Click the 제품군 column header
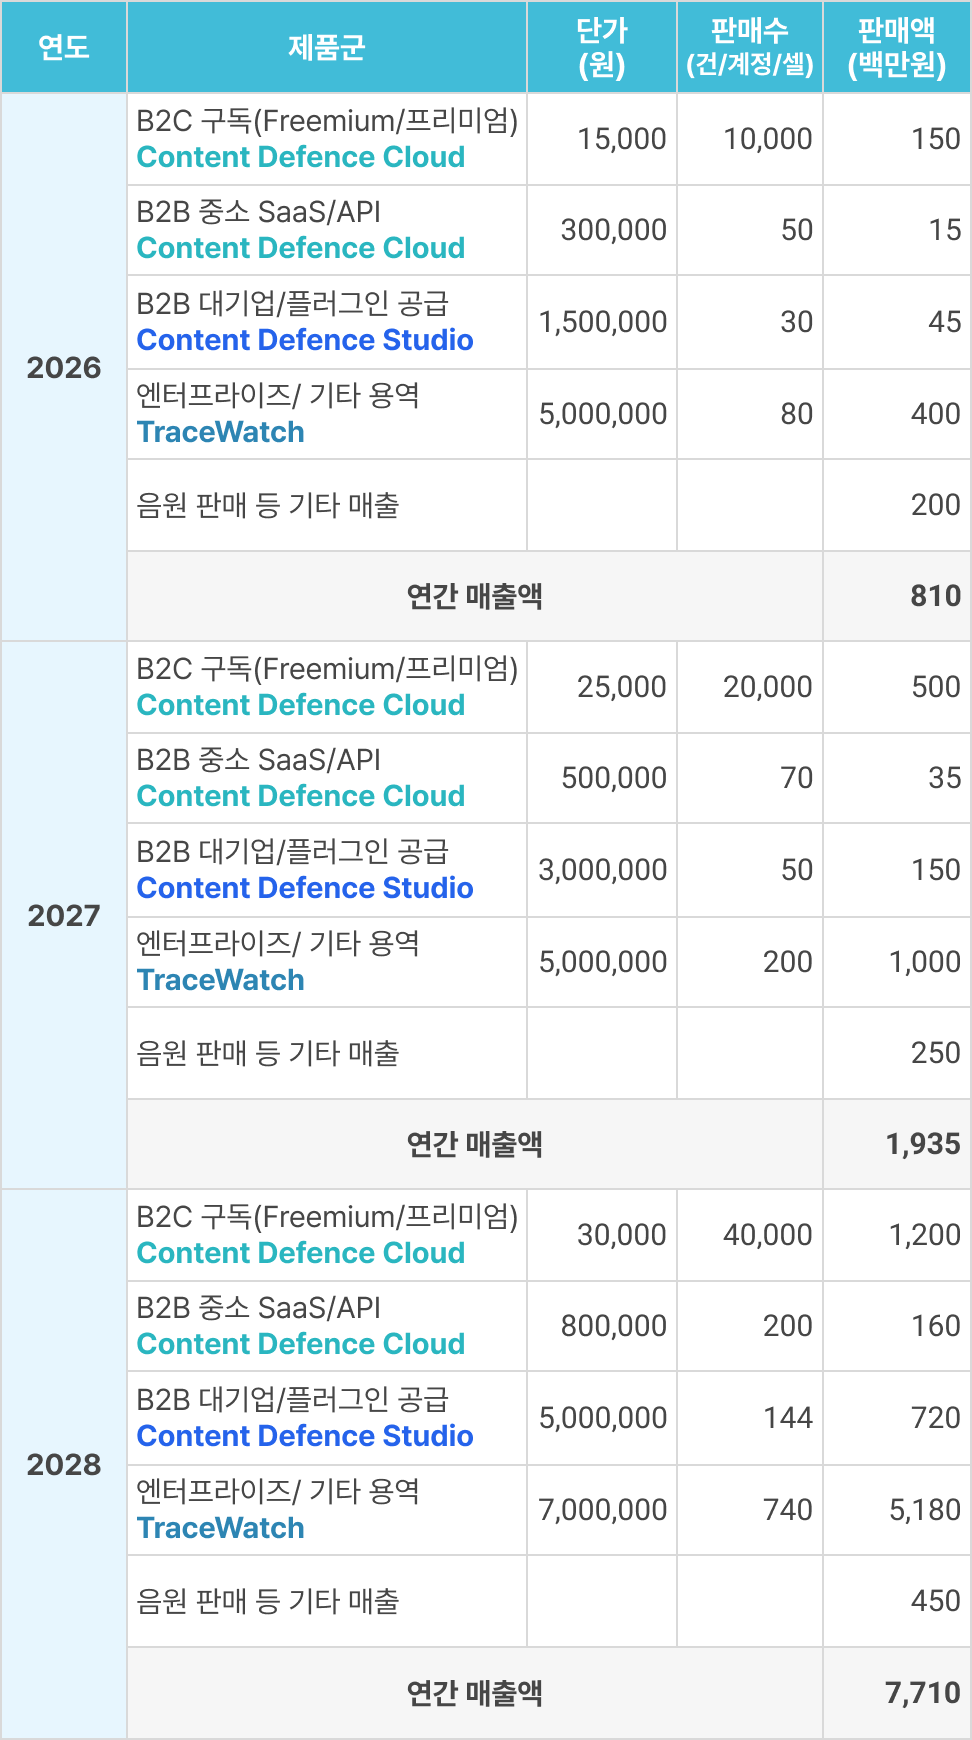The image size is (972, 1740). point(327,47)
